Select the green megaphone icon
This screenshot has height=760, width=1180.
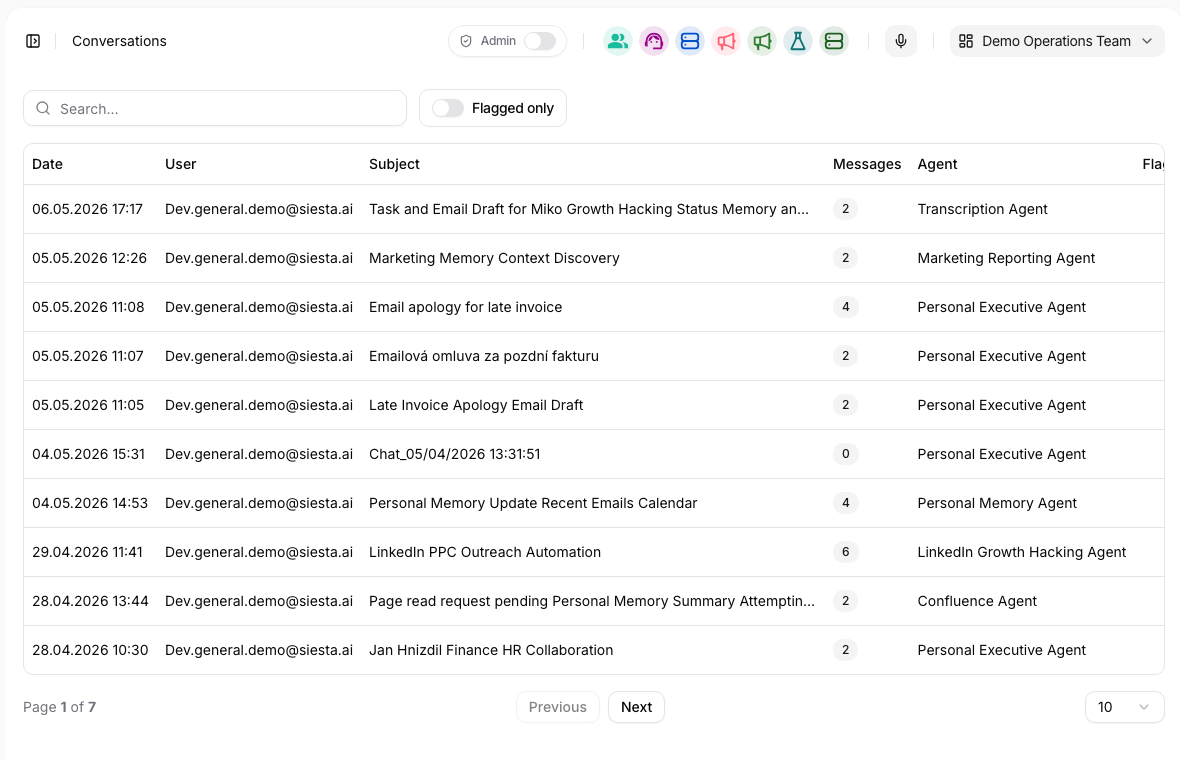(762, 41)
